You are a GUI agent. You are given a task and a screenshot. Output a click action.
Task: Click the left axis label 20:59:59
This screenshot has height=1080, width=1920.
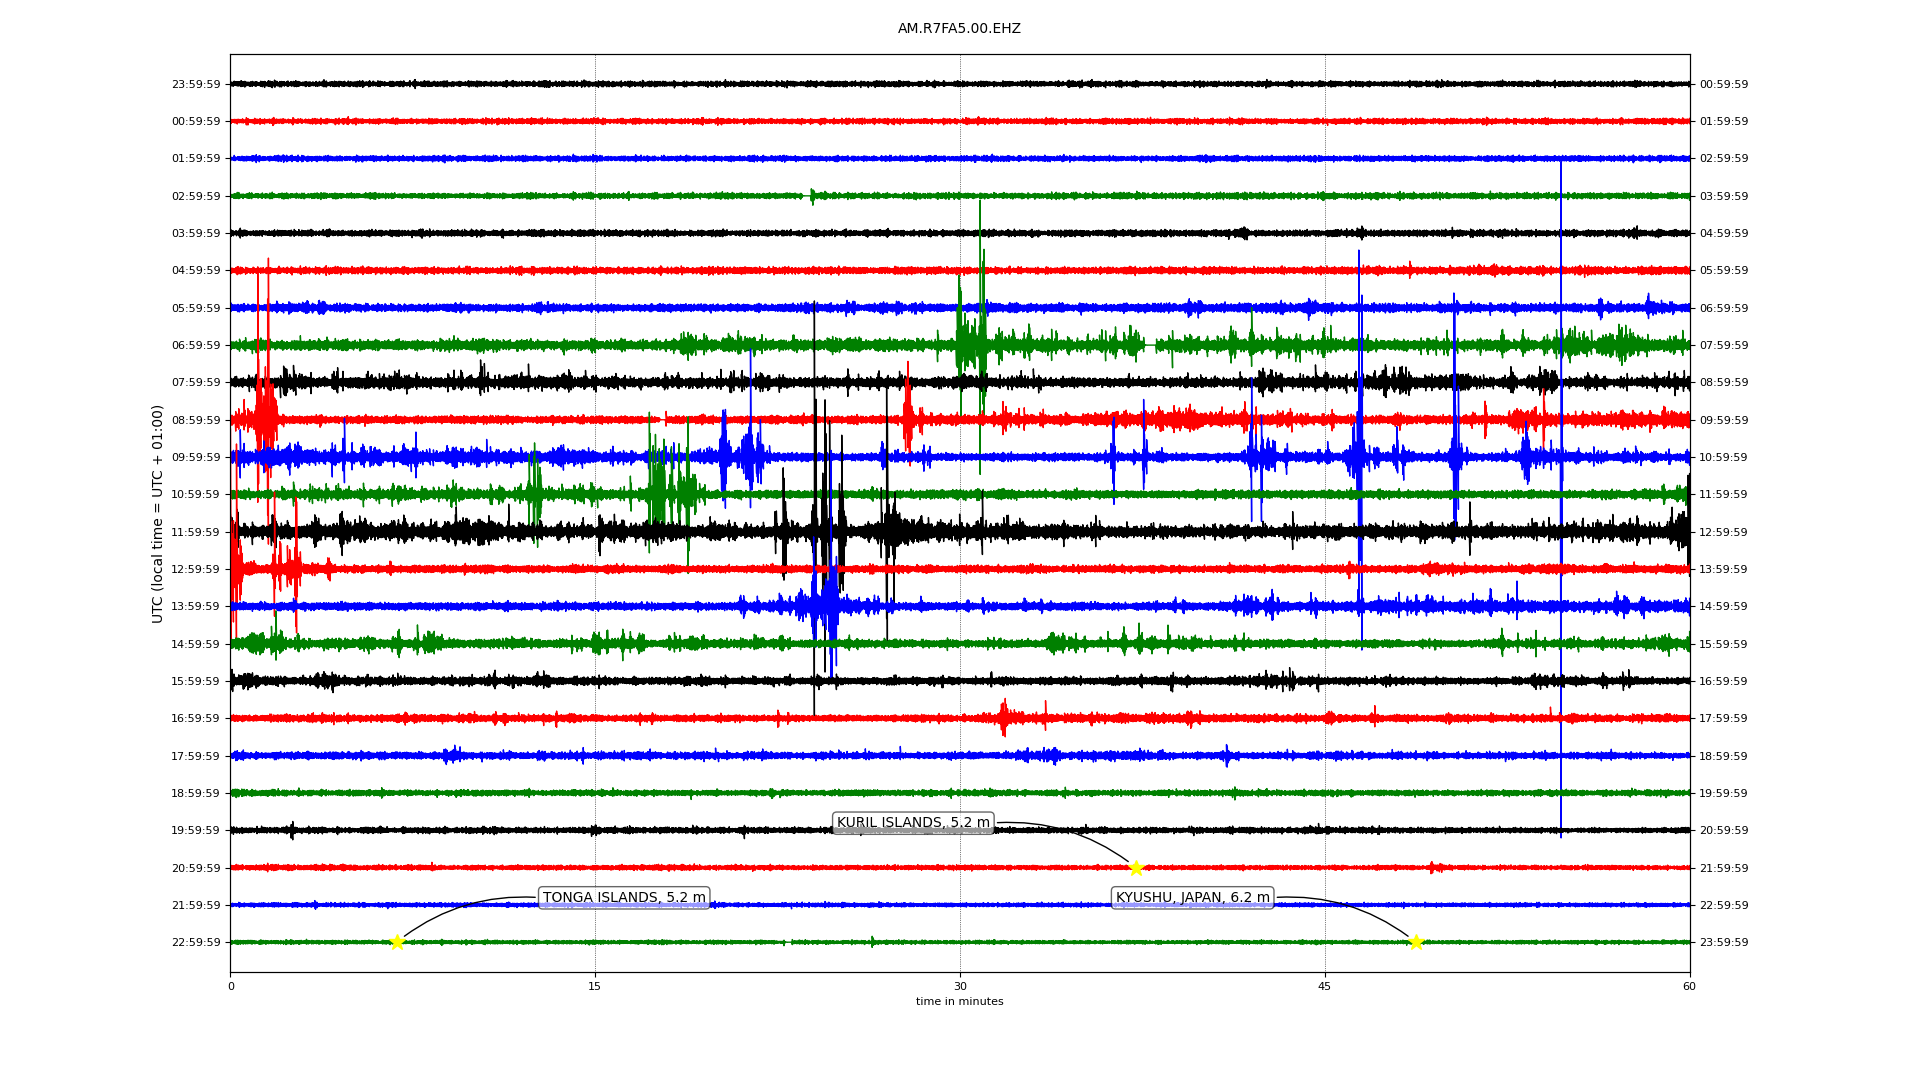pos(196,869)
